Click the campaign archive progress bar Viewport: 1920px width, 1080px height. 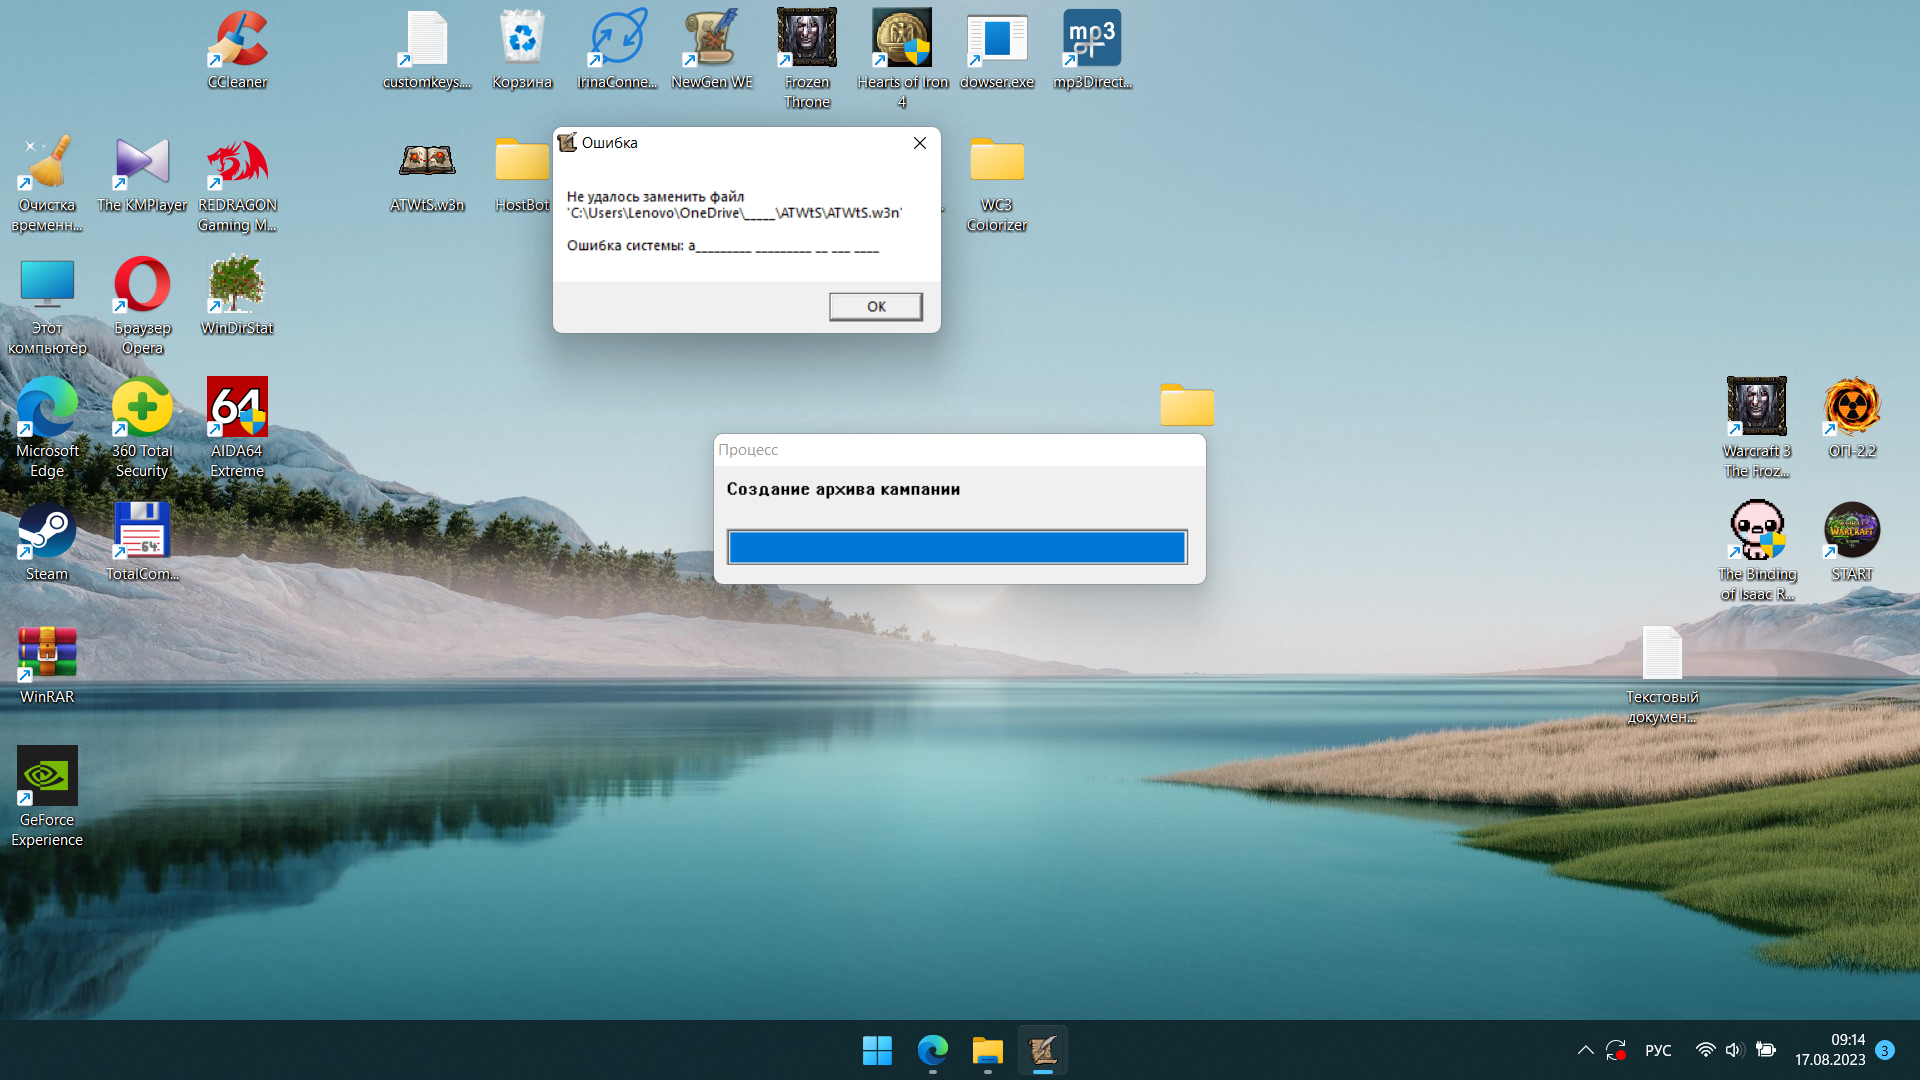click(x=957, y=547)
